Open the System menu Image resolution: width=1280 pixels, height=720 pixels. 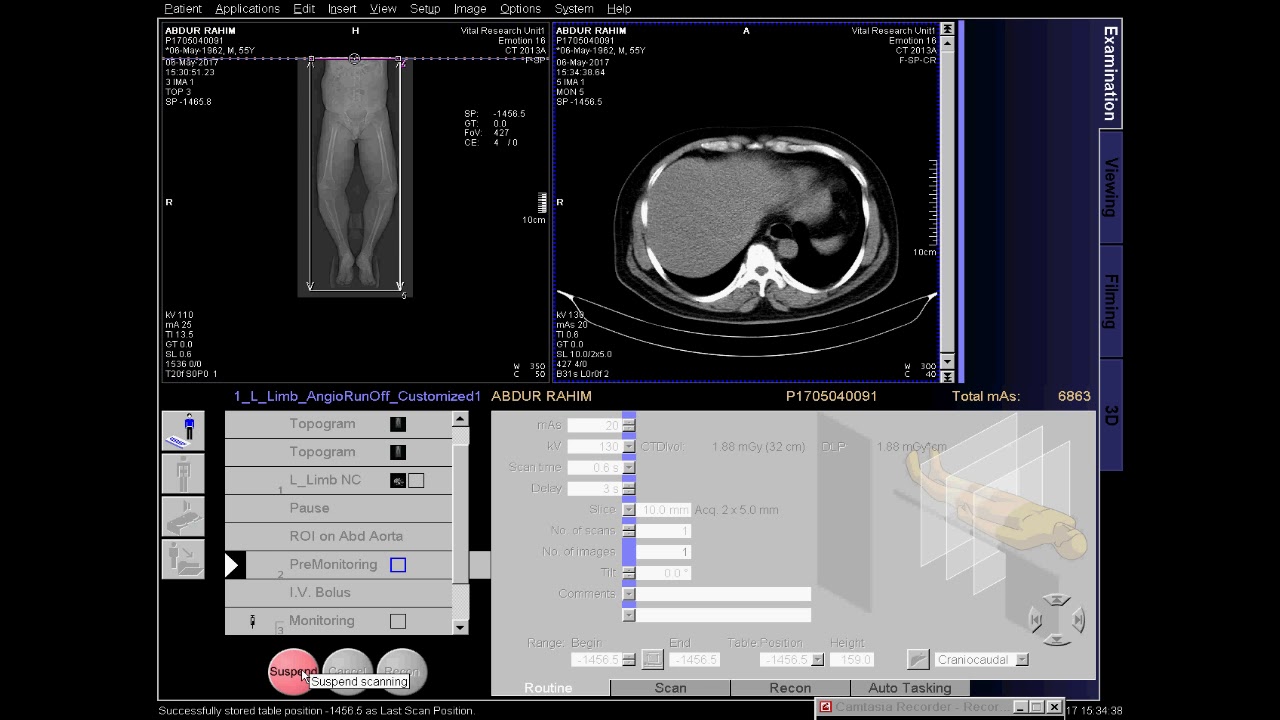pyautogui.click(x=574, y=9)
